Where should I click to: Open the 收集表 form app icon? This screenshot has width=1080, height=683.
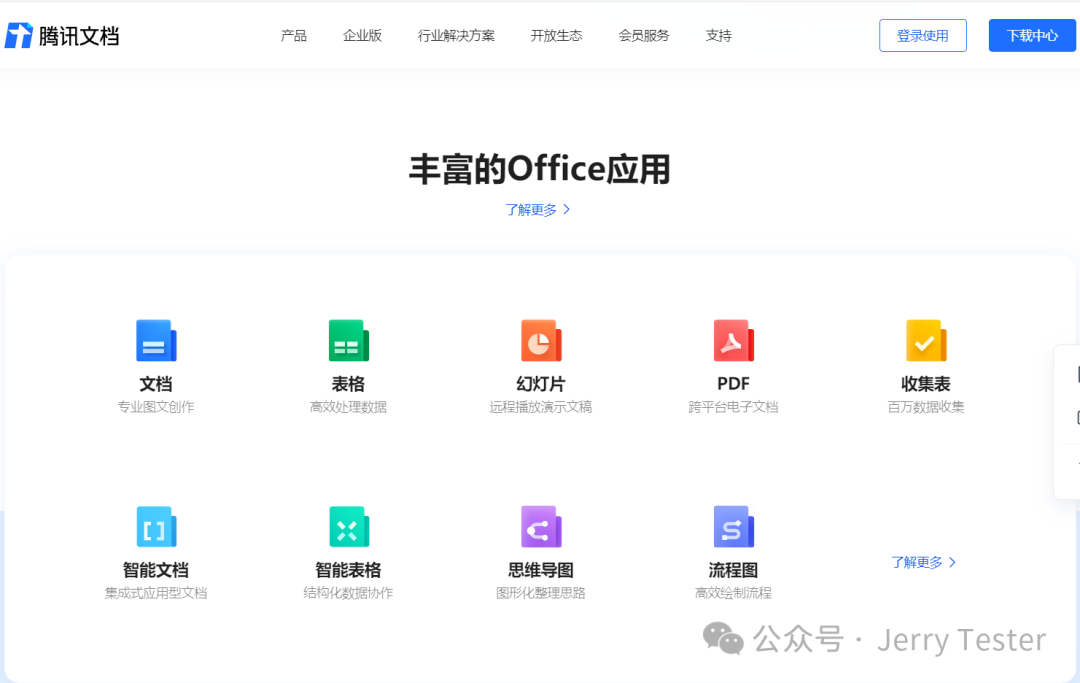click(926, 340)
